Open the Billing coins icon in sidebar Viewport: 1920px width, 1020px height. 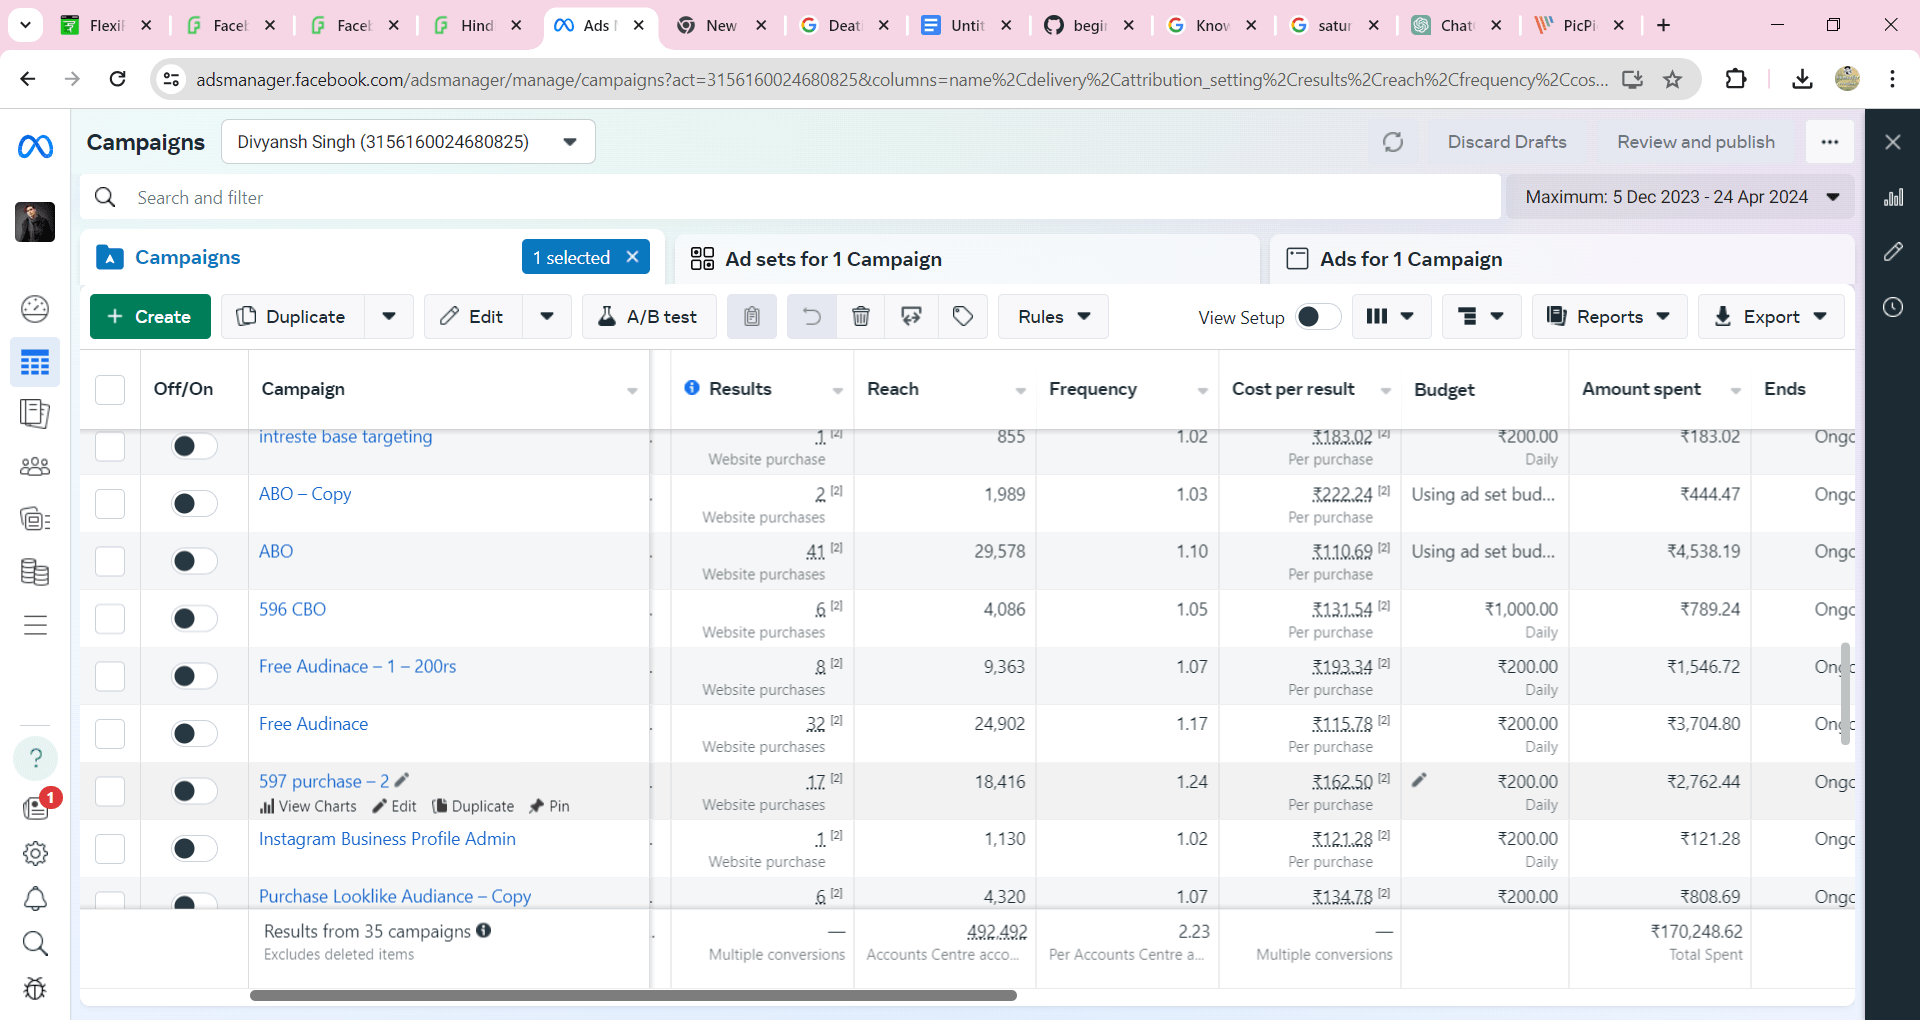point(35,572)
